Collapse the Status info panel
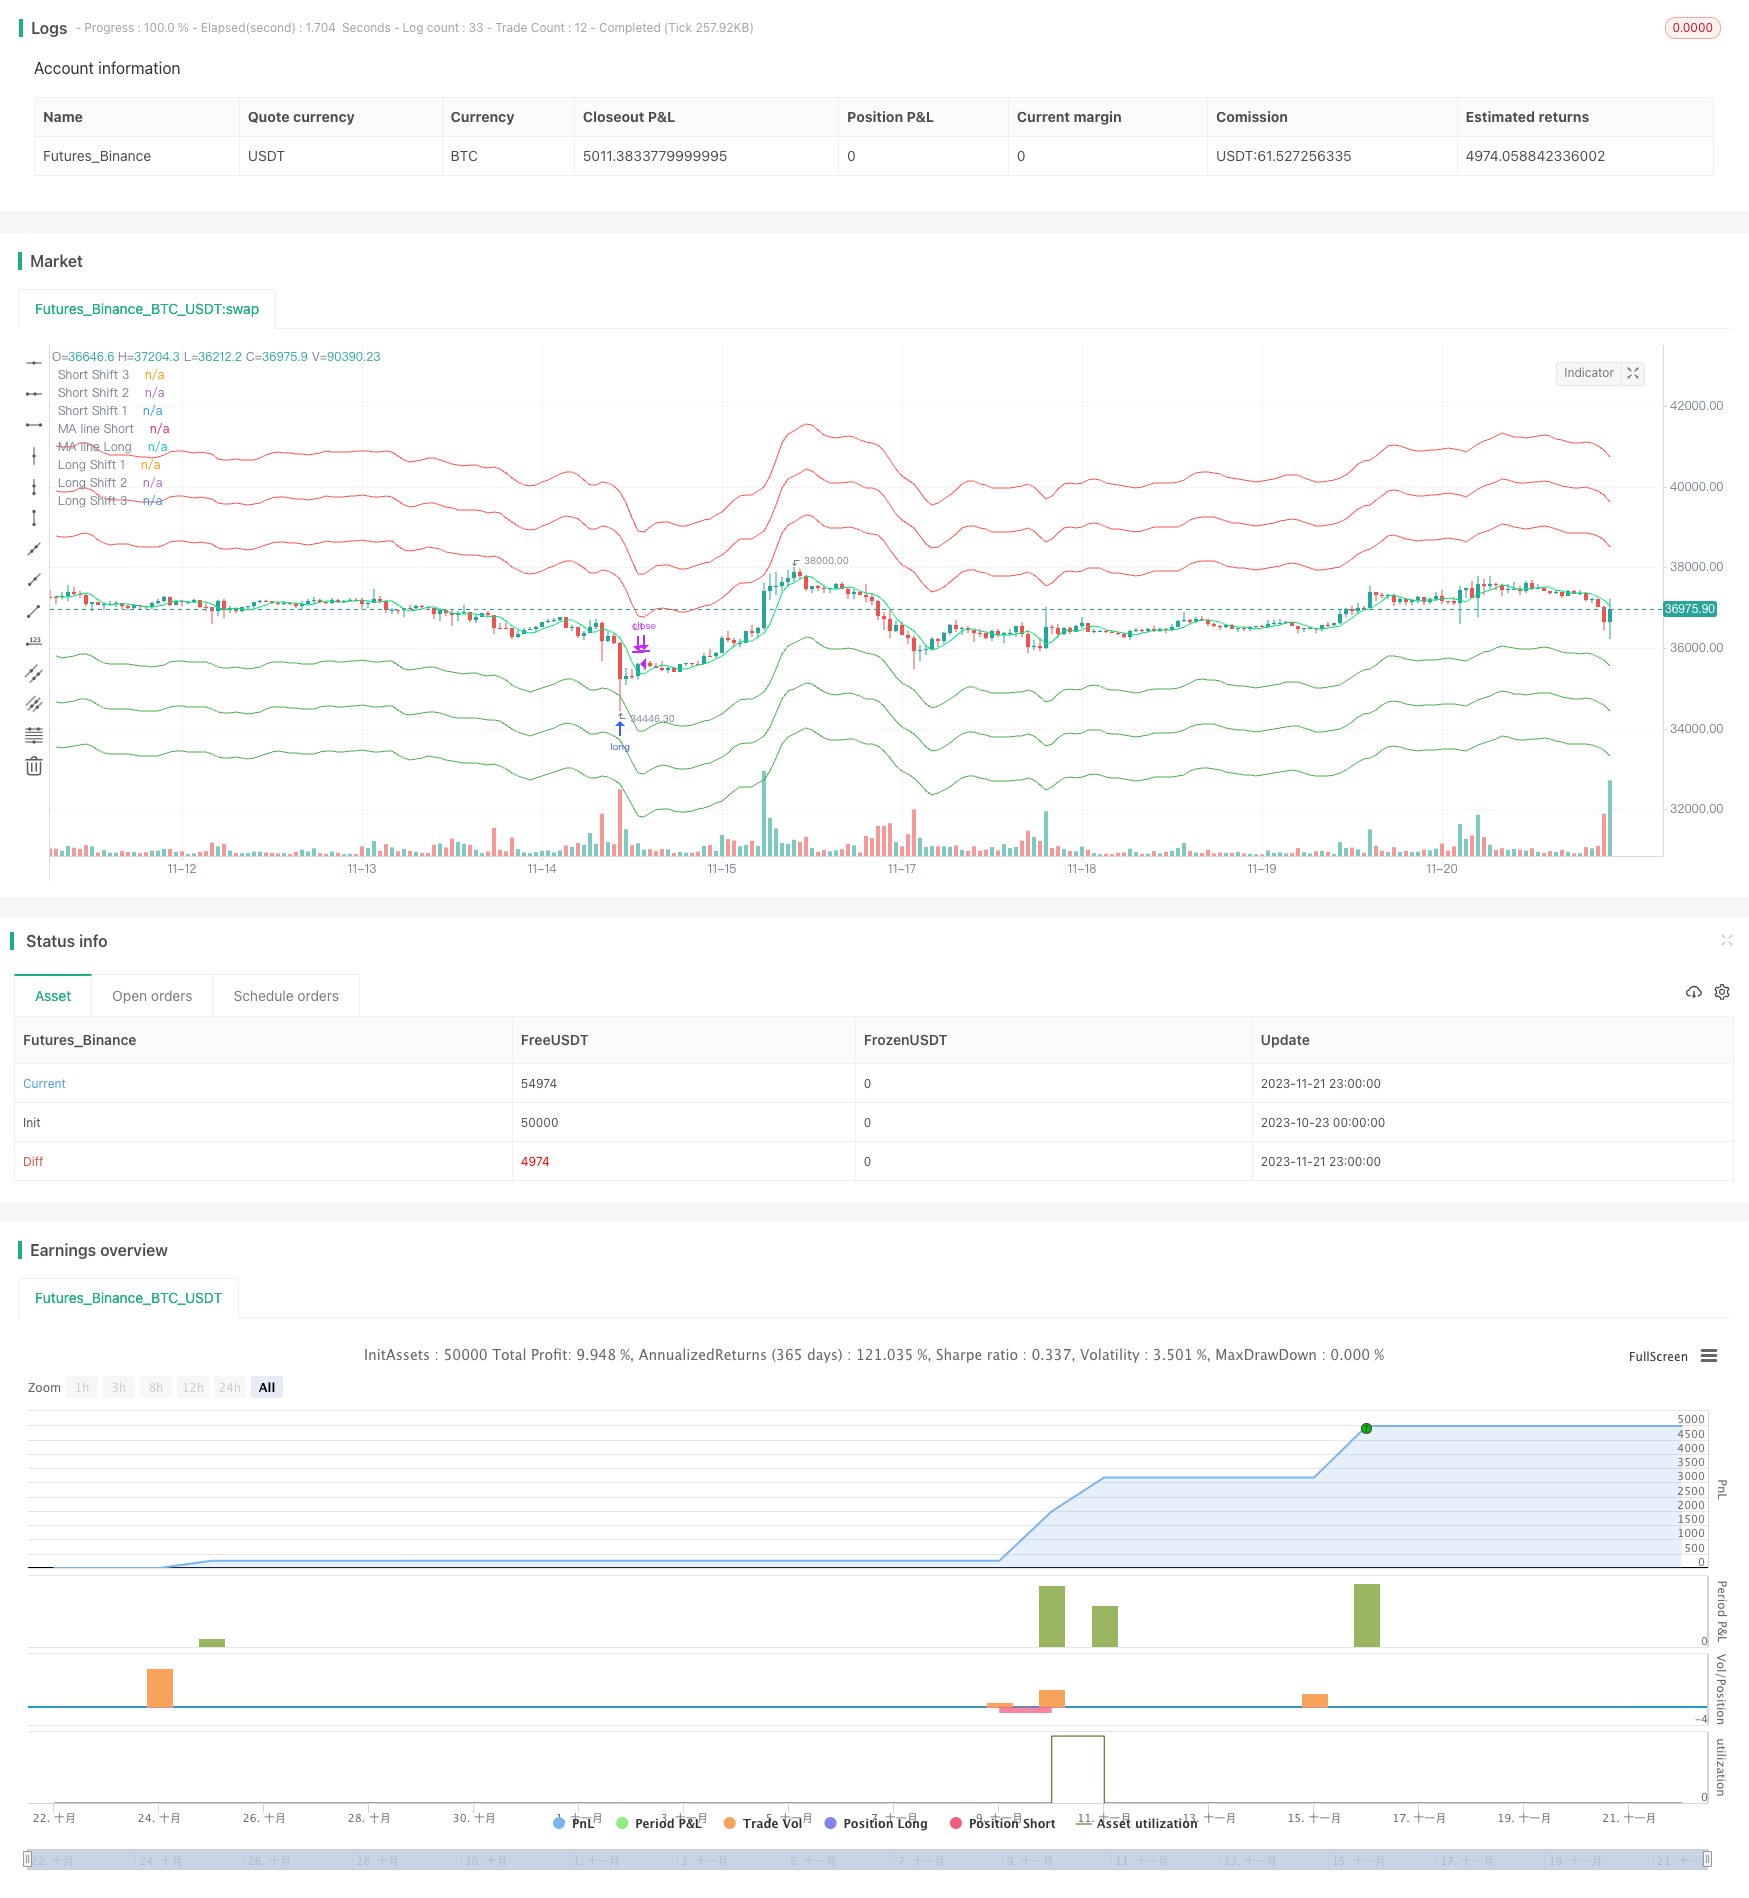Screen dimensions: 1749x1898 tap(1726, 940)
